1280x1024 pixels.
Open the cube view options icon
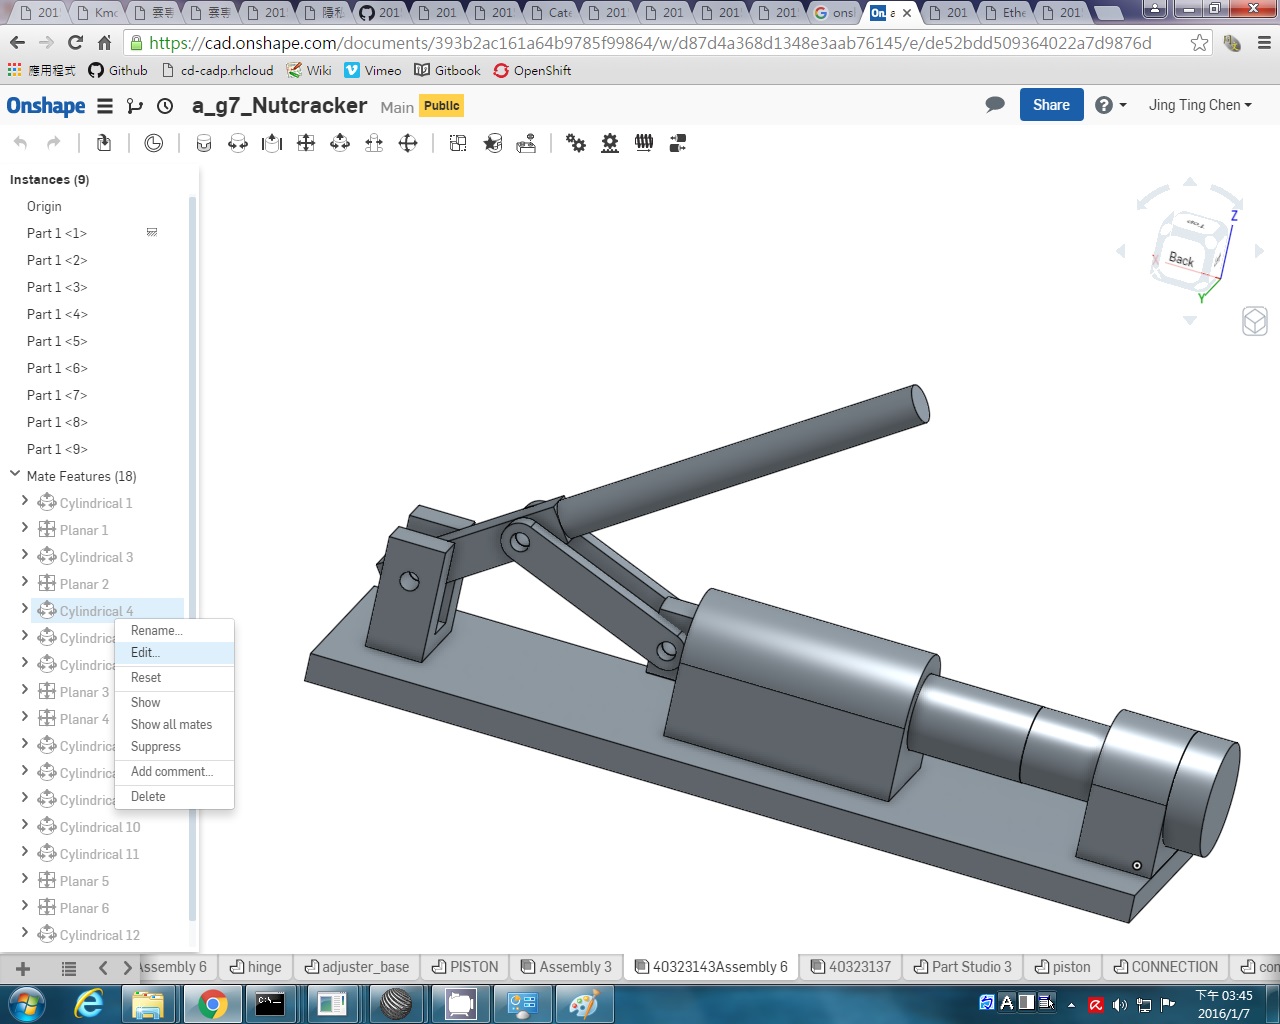1255,321
